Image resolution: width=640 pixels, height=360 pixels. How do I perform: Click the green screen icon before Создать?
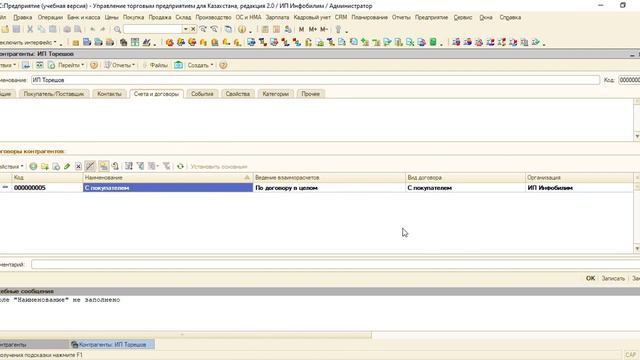point(178,65)
